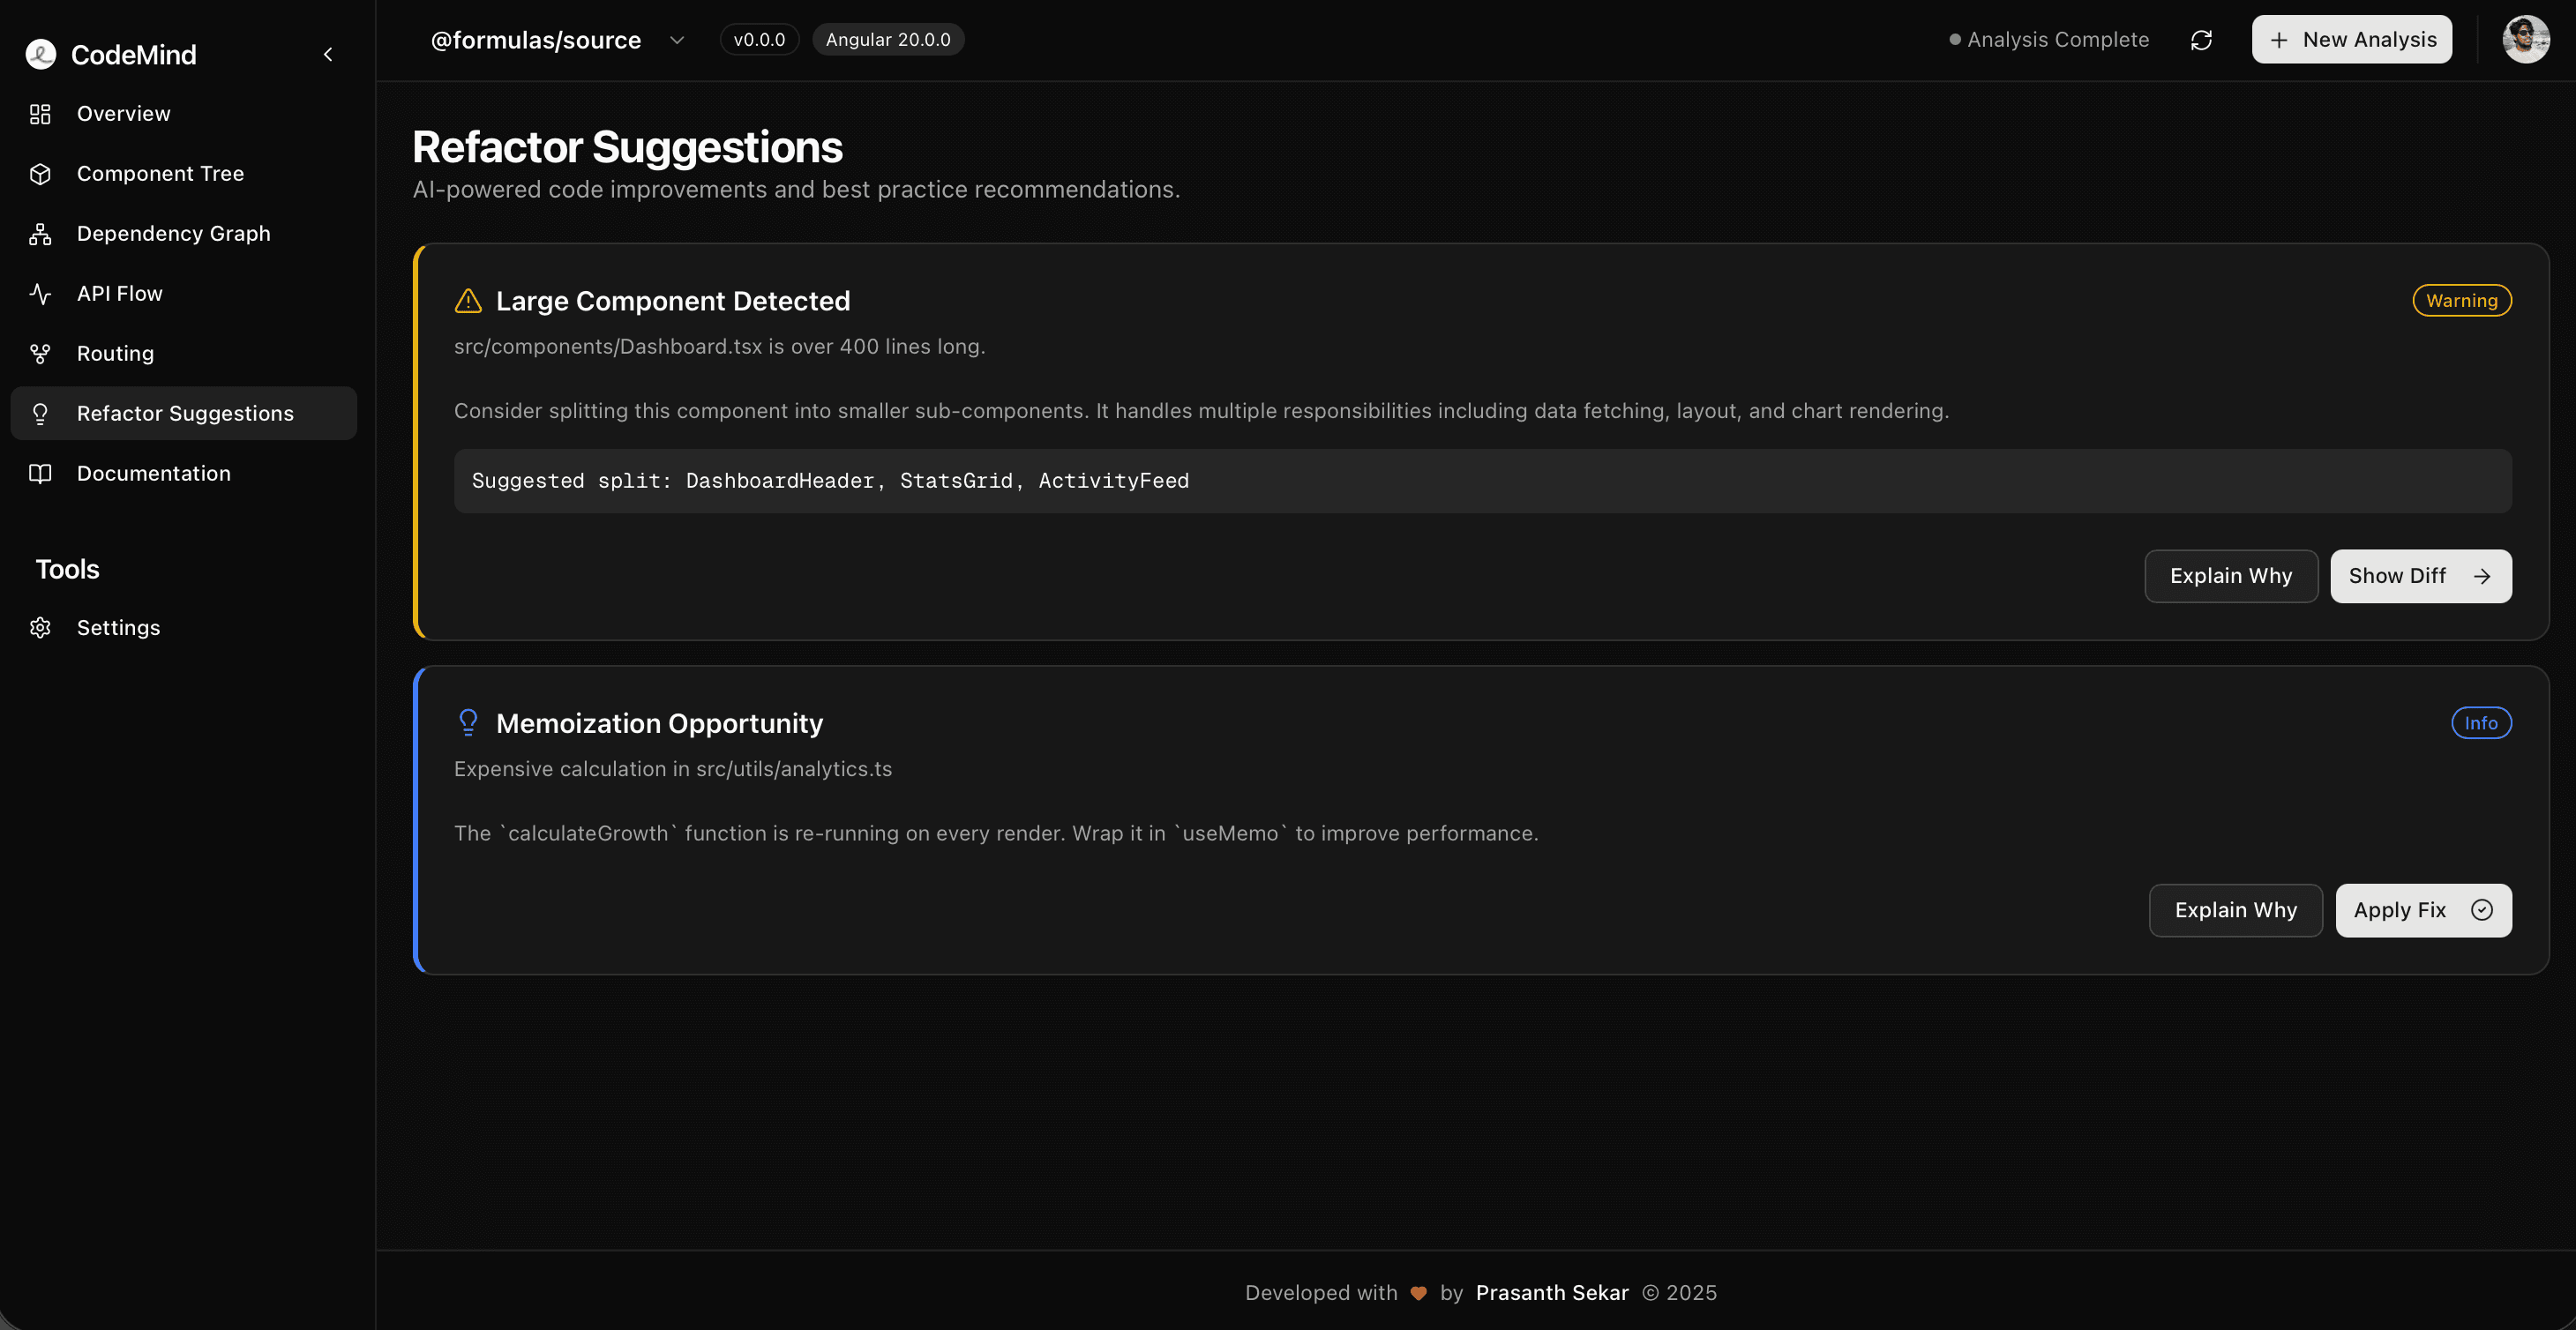Click the Routing fork icon
The height and width of the screenshot is (1330, 2576).
coord(40,354)
